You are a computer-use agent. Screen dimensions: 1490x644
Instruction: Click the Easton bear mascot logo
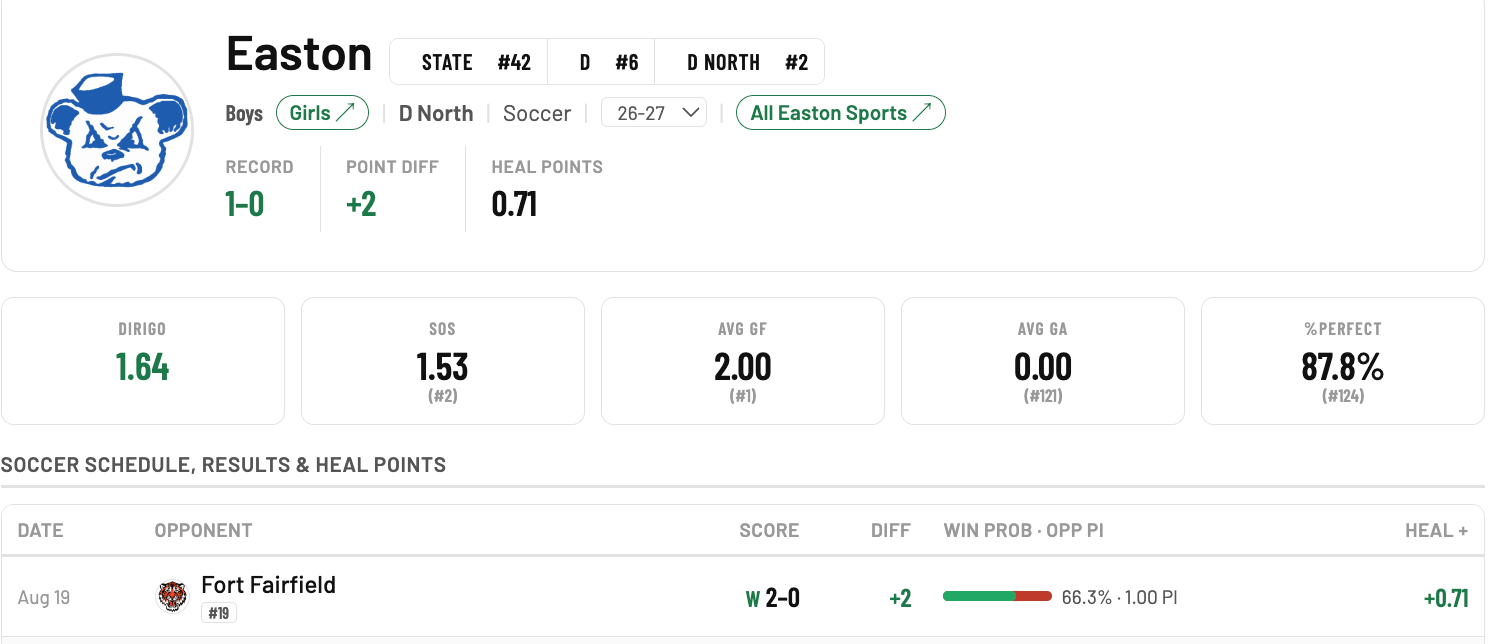pos(117,130)
